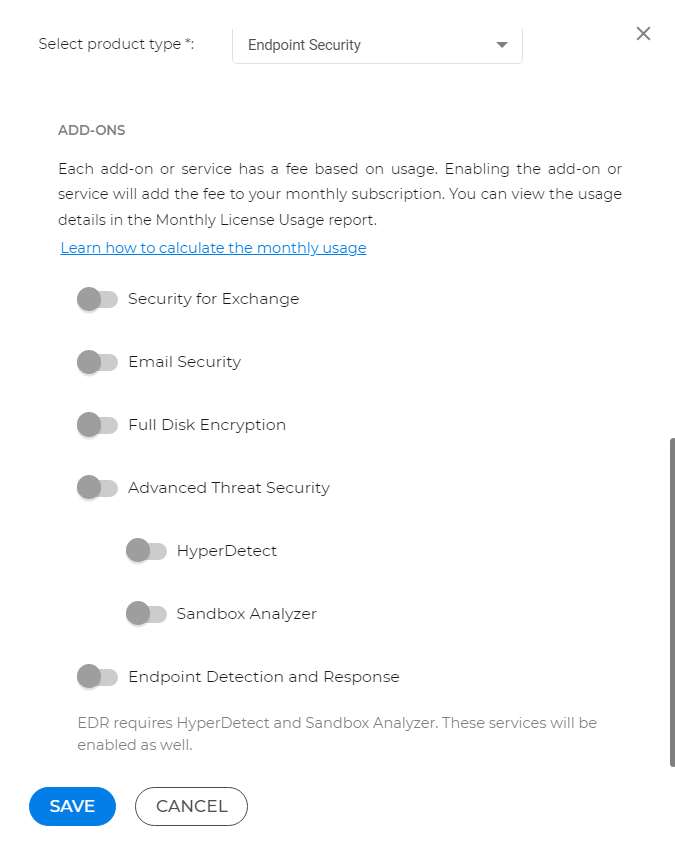675x854 pixels.
Task: Activate the Sandbox Analyzer toggle
Action: (146, 613)
